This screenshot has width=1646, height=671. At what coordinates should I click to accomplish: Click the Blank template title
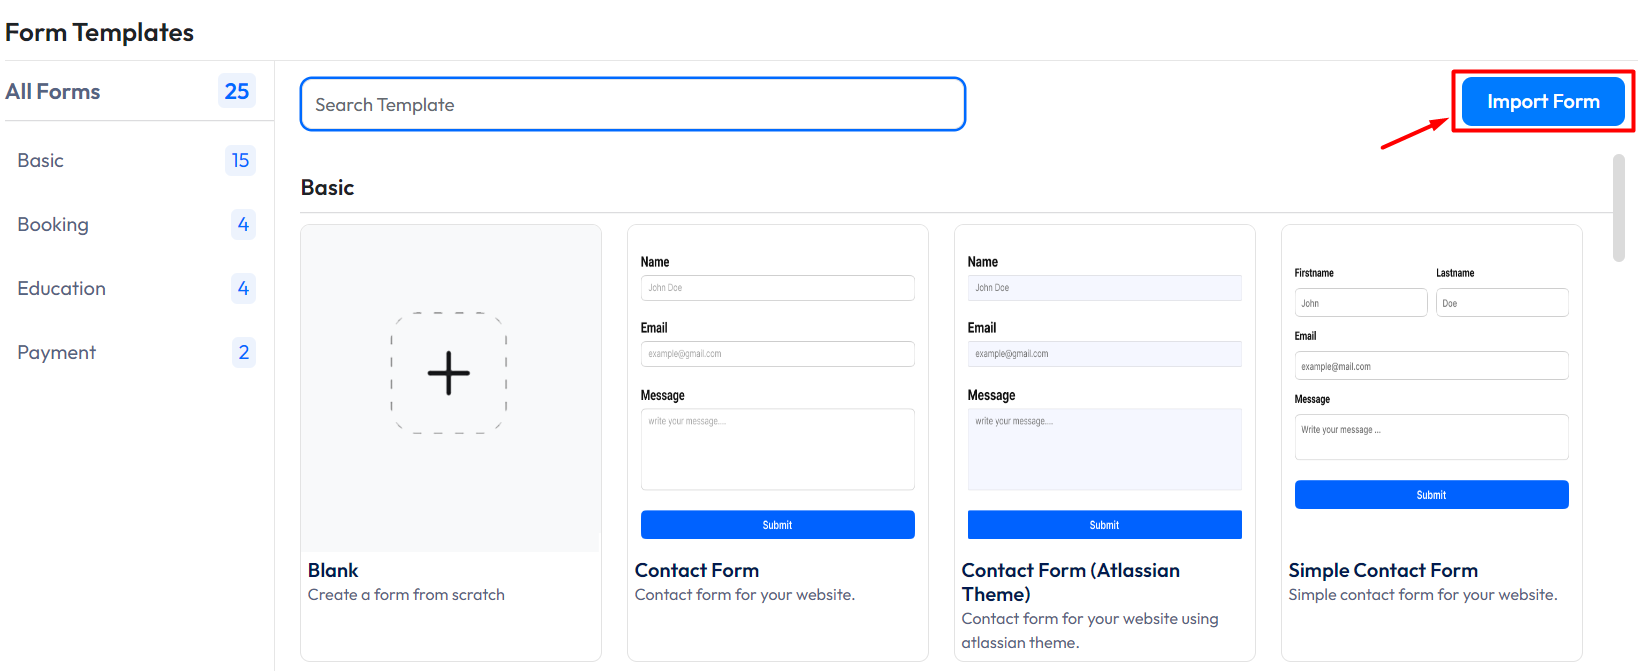(x=333, y=571)
